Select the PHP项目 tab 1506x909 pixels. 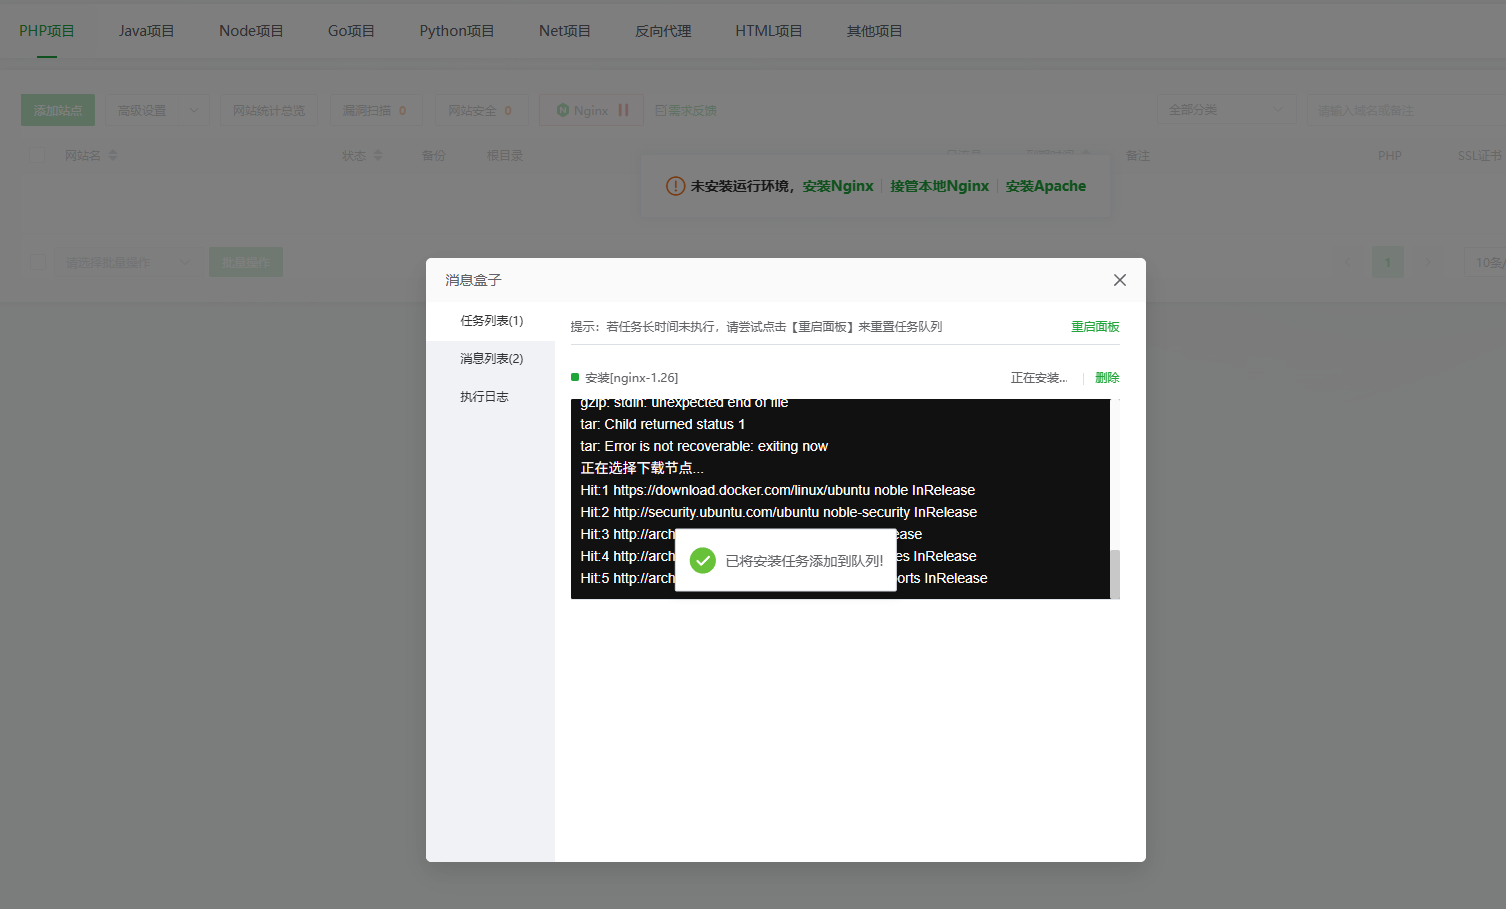point(47,31)
